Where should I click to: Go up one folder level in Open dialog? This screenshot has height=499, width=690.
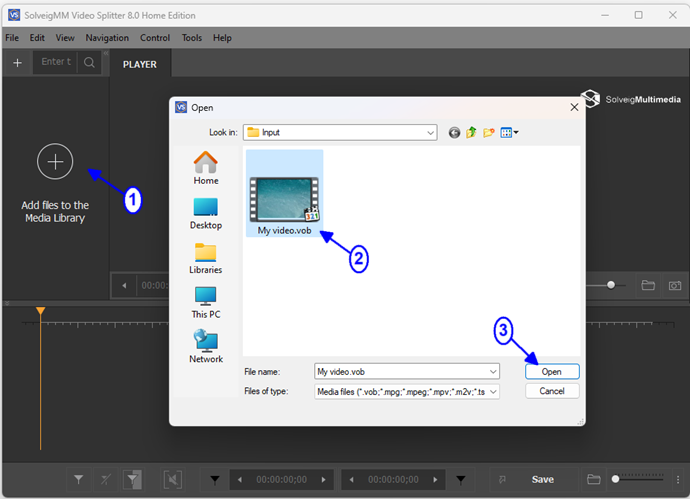pyautogui.click(x=471, y=132)
